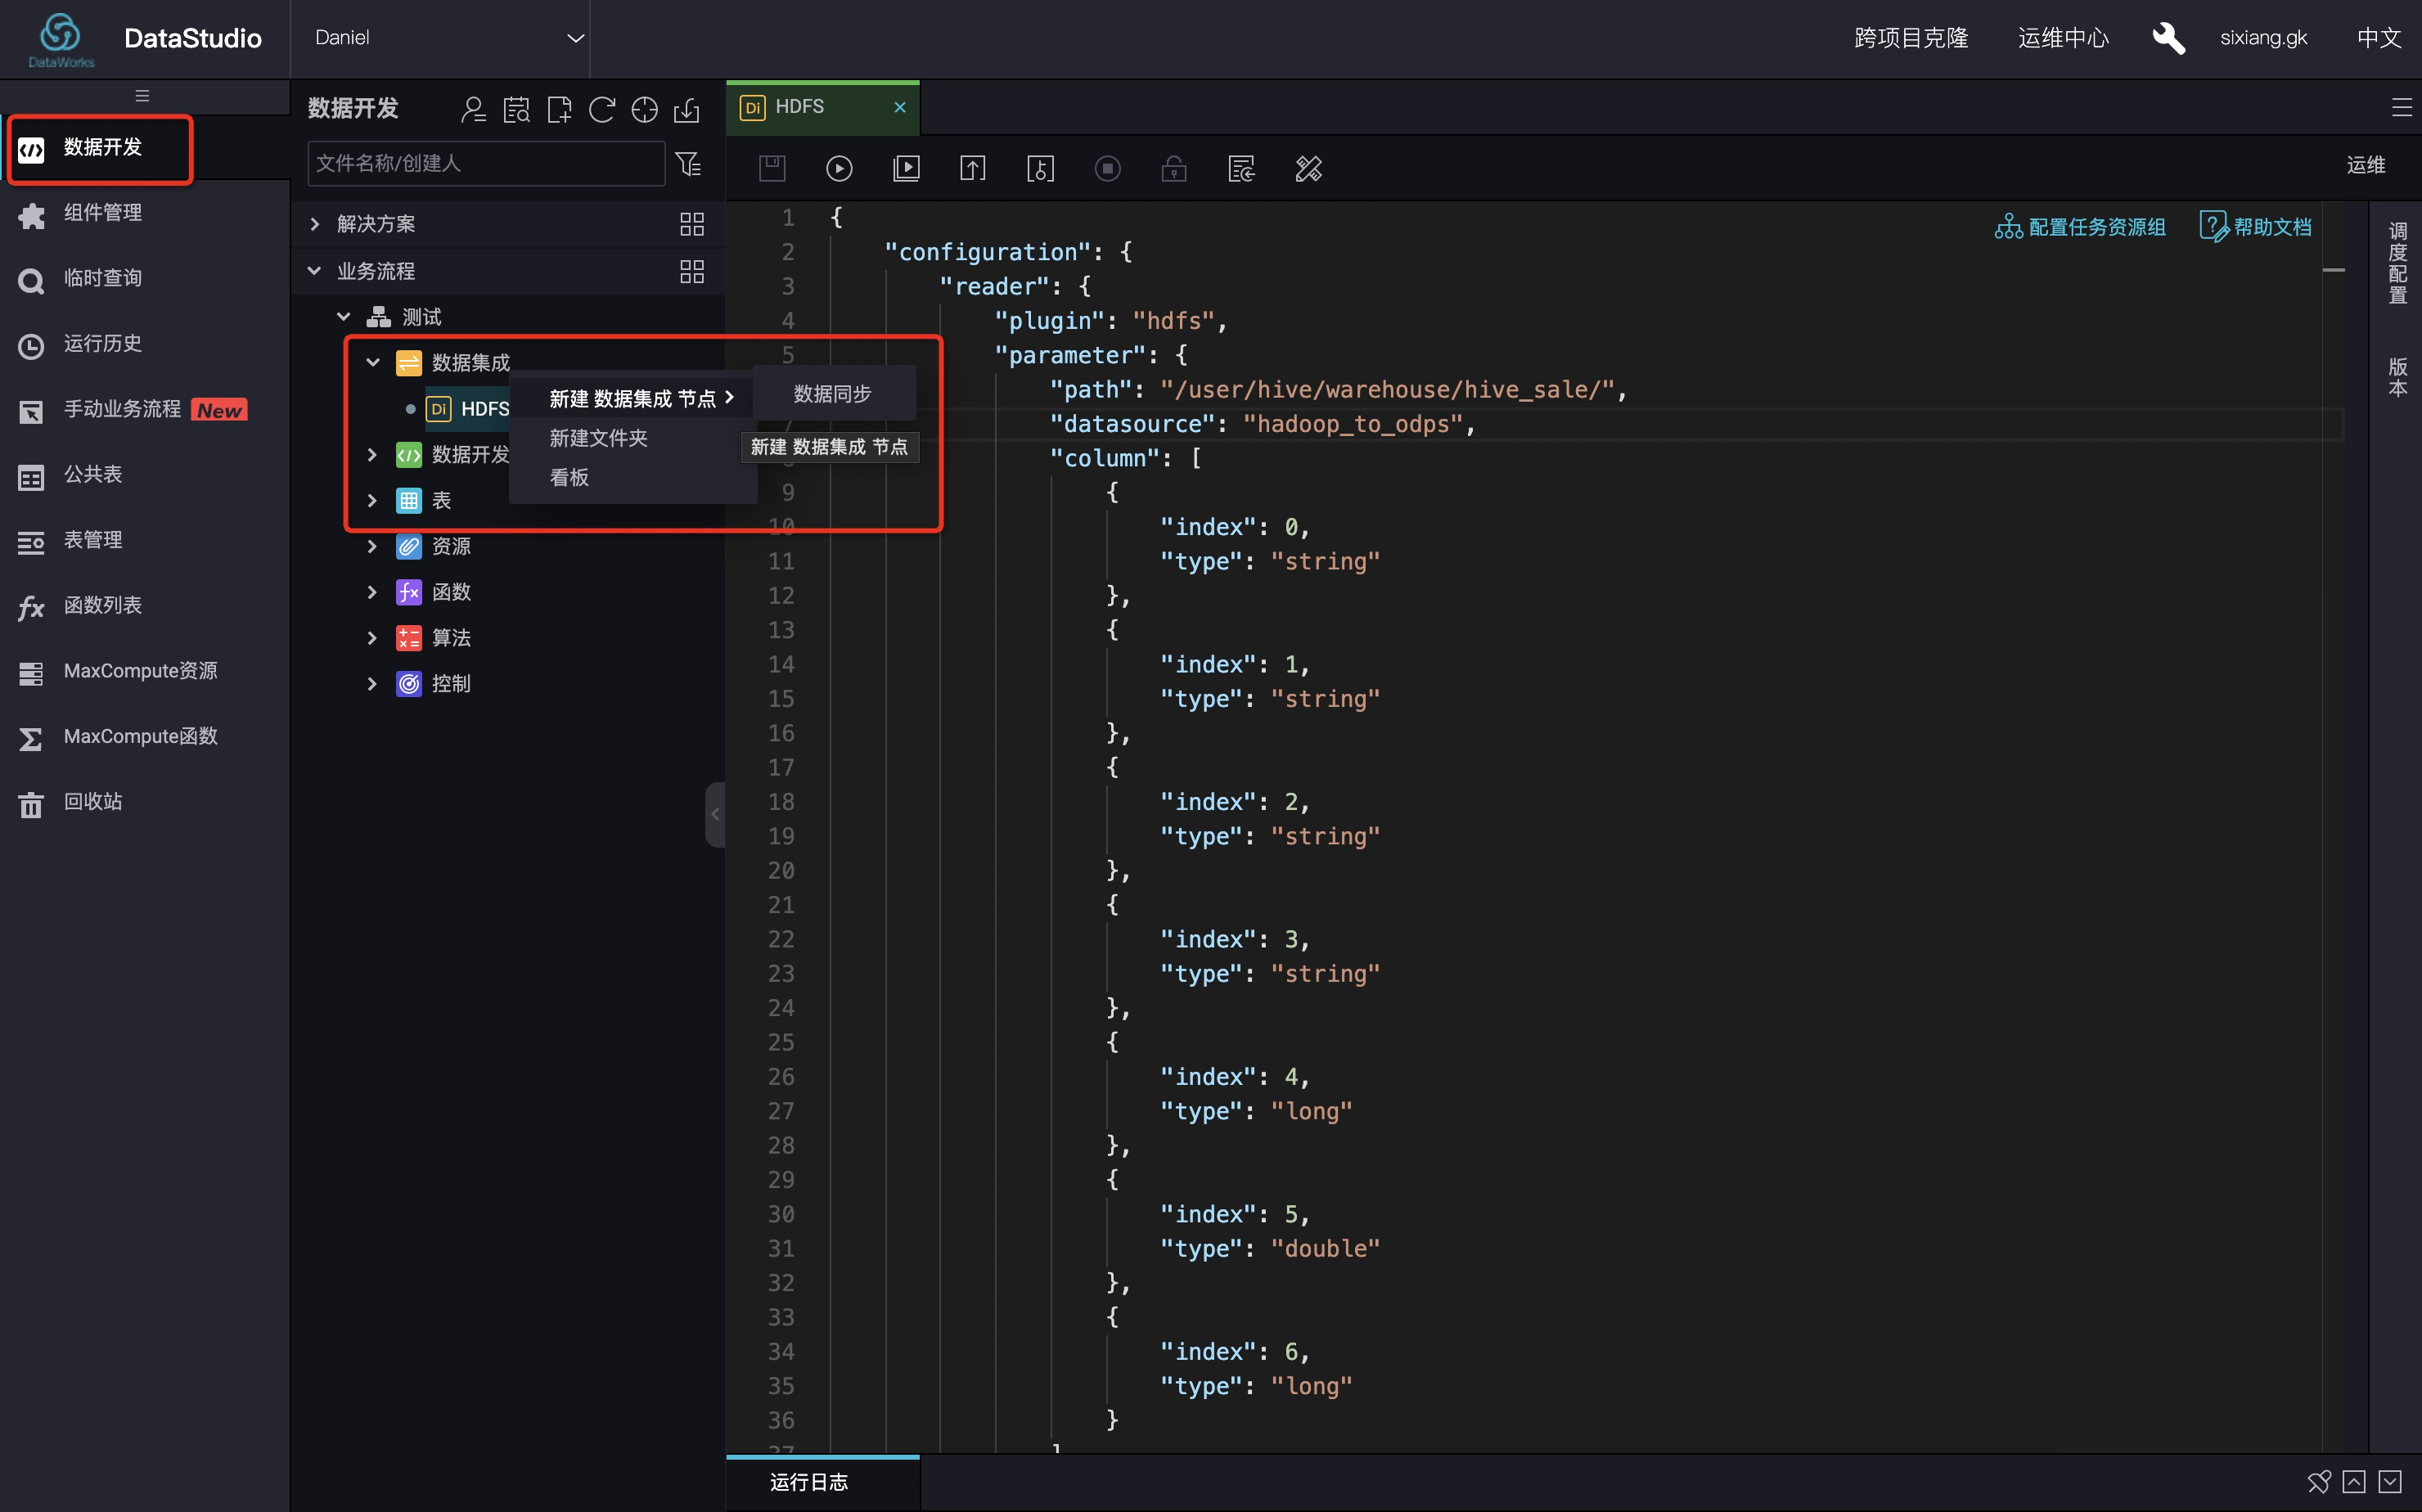This screenshot has height=1512, width=2422.
Task: Click the format code icon in toolbar
Action: coord(1308,168)
